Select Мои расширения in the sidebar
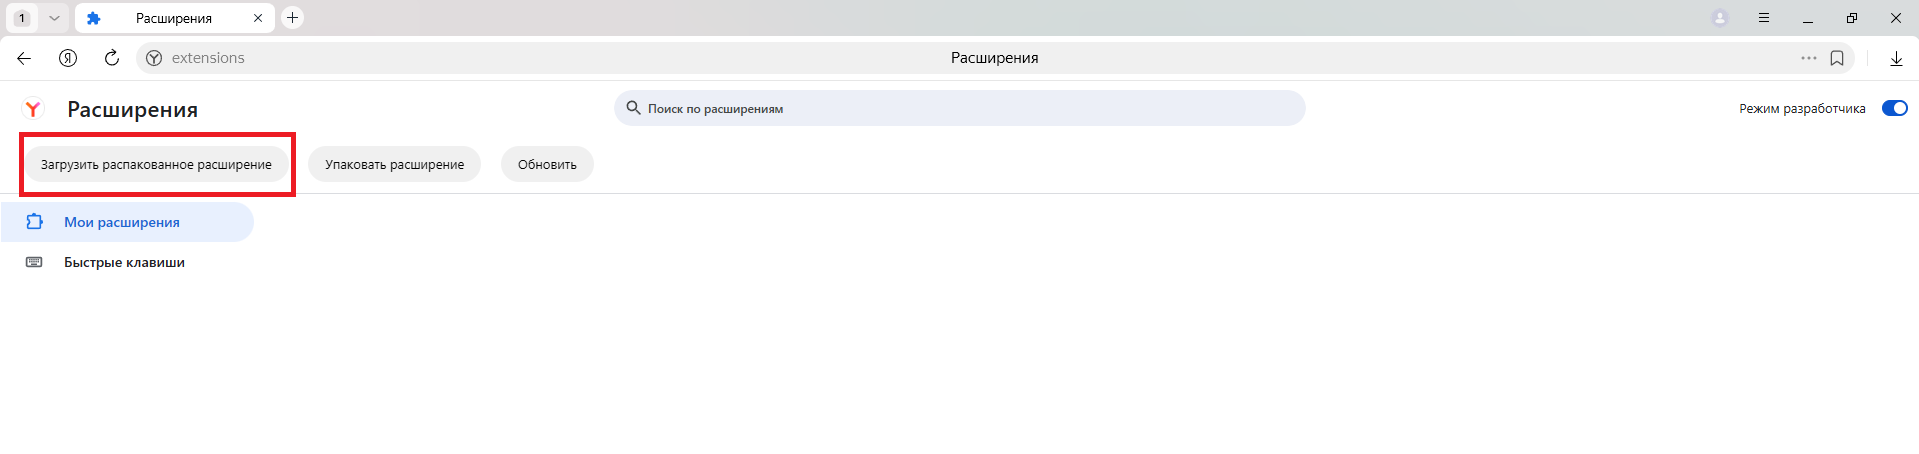 (127, 222)
